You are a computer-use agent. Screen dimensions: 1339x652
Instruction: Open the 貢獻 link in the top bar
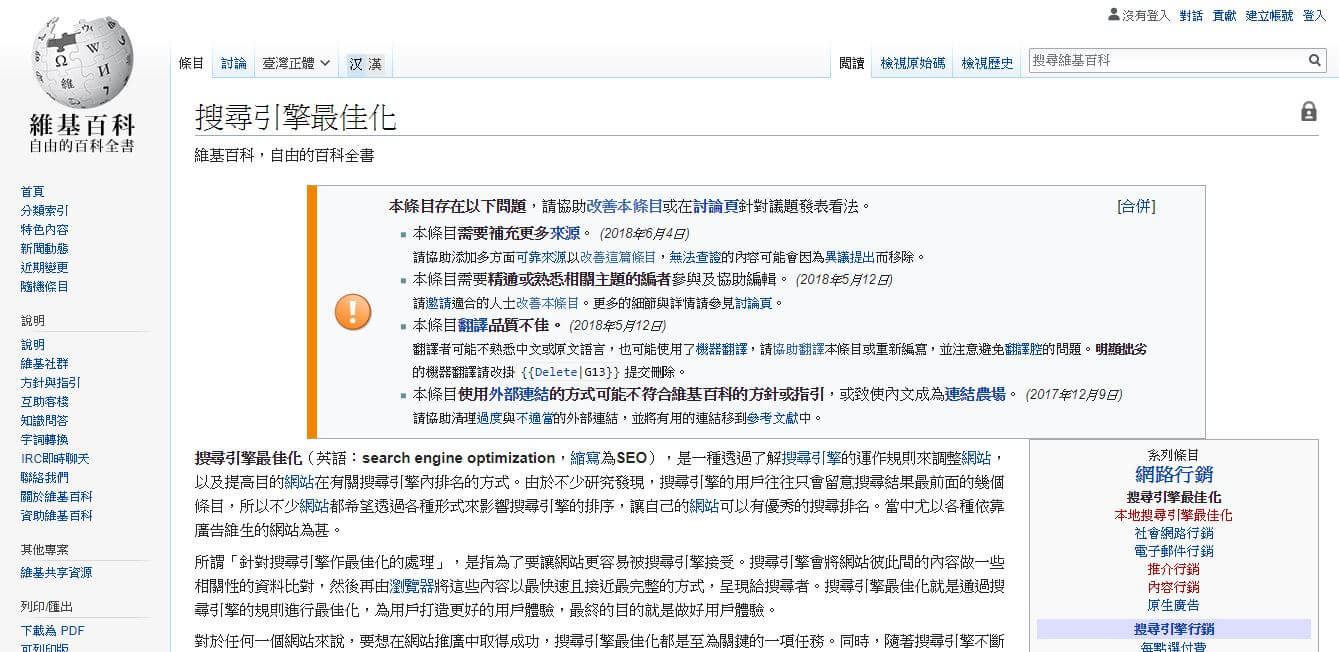1224,15
